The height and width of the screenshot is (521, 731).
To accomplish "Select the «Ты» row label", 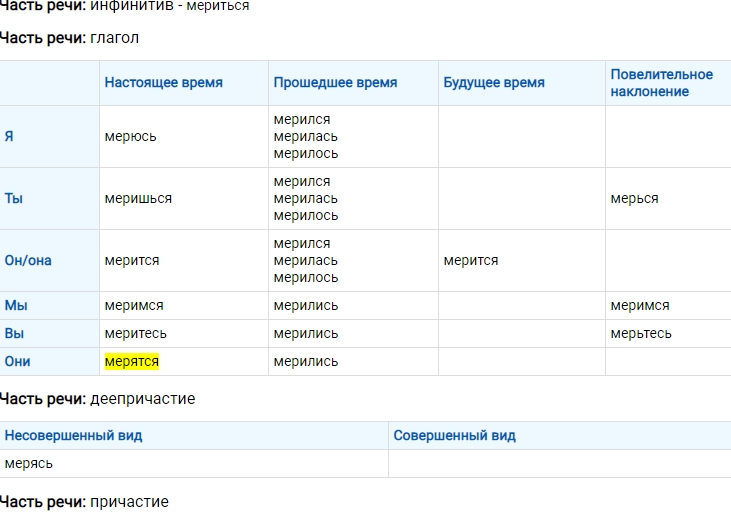I will [x=14, y=198].
